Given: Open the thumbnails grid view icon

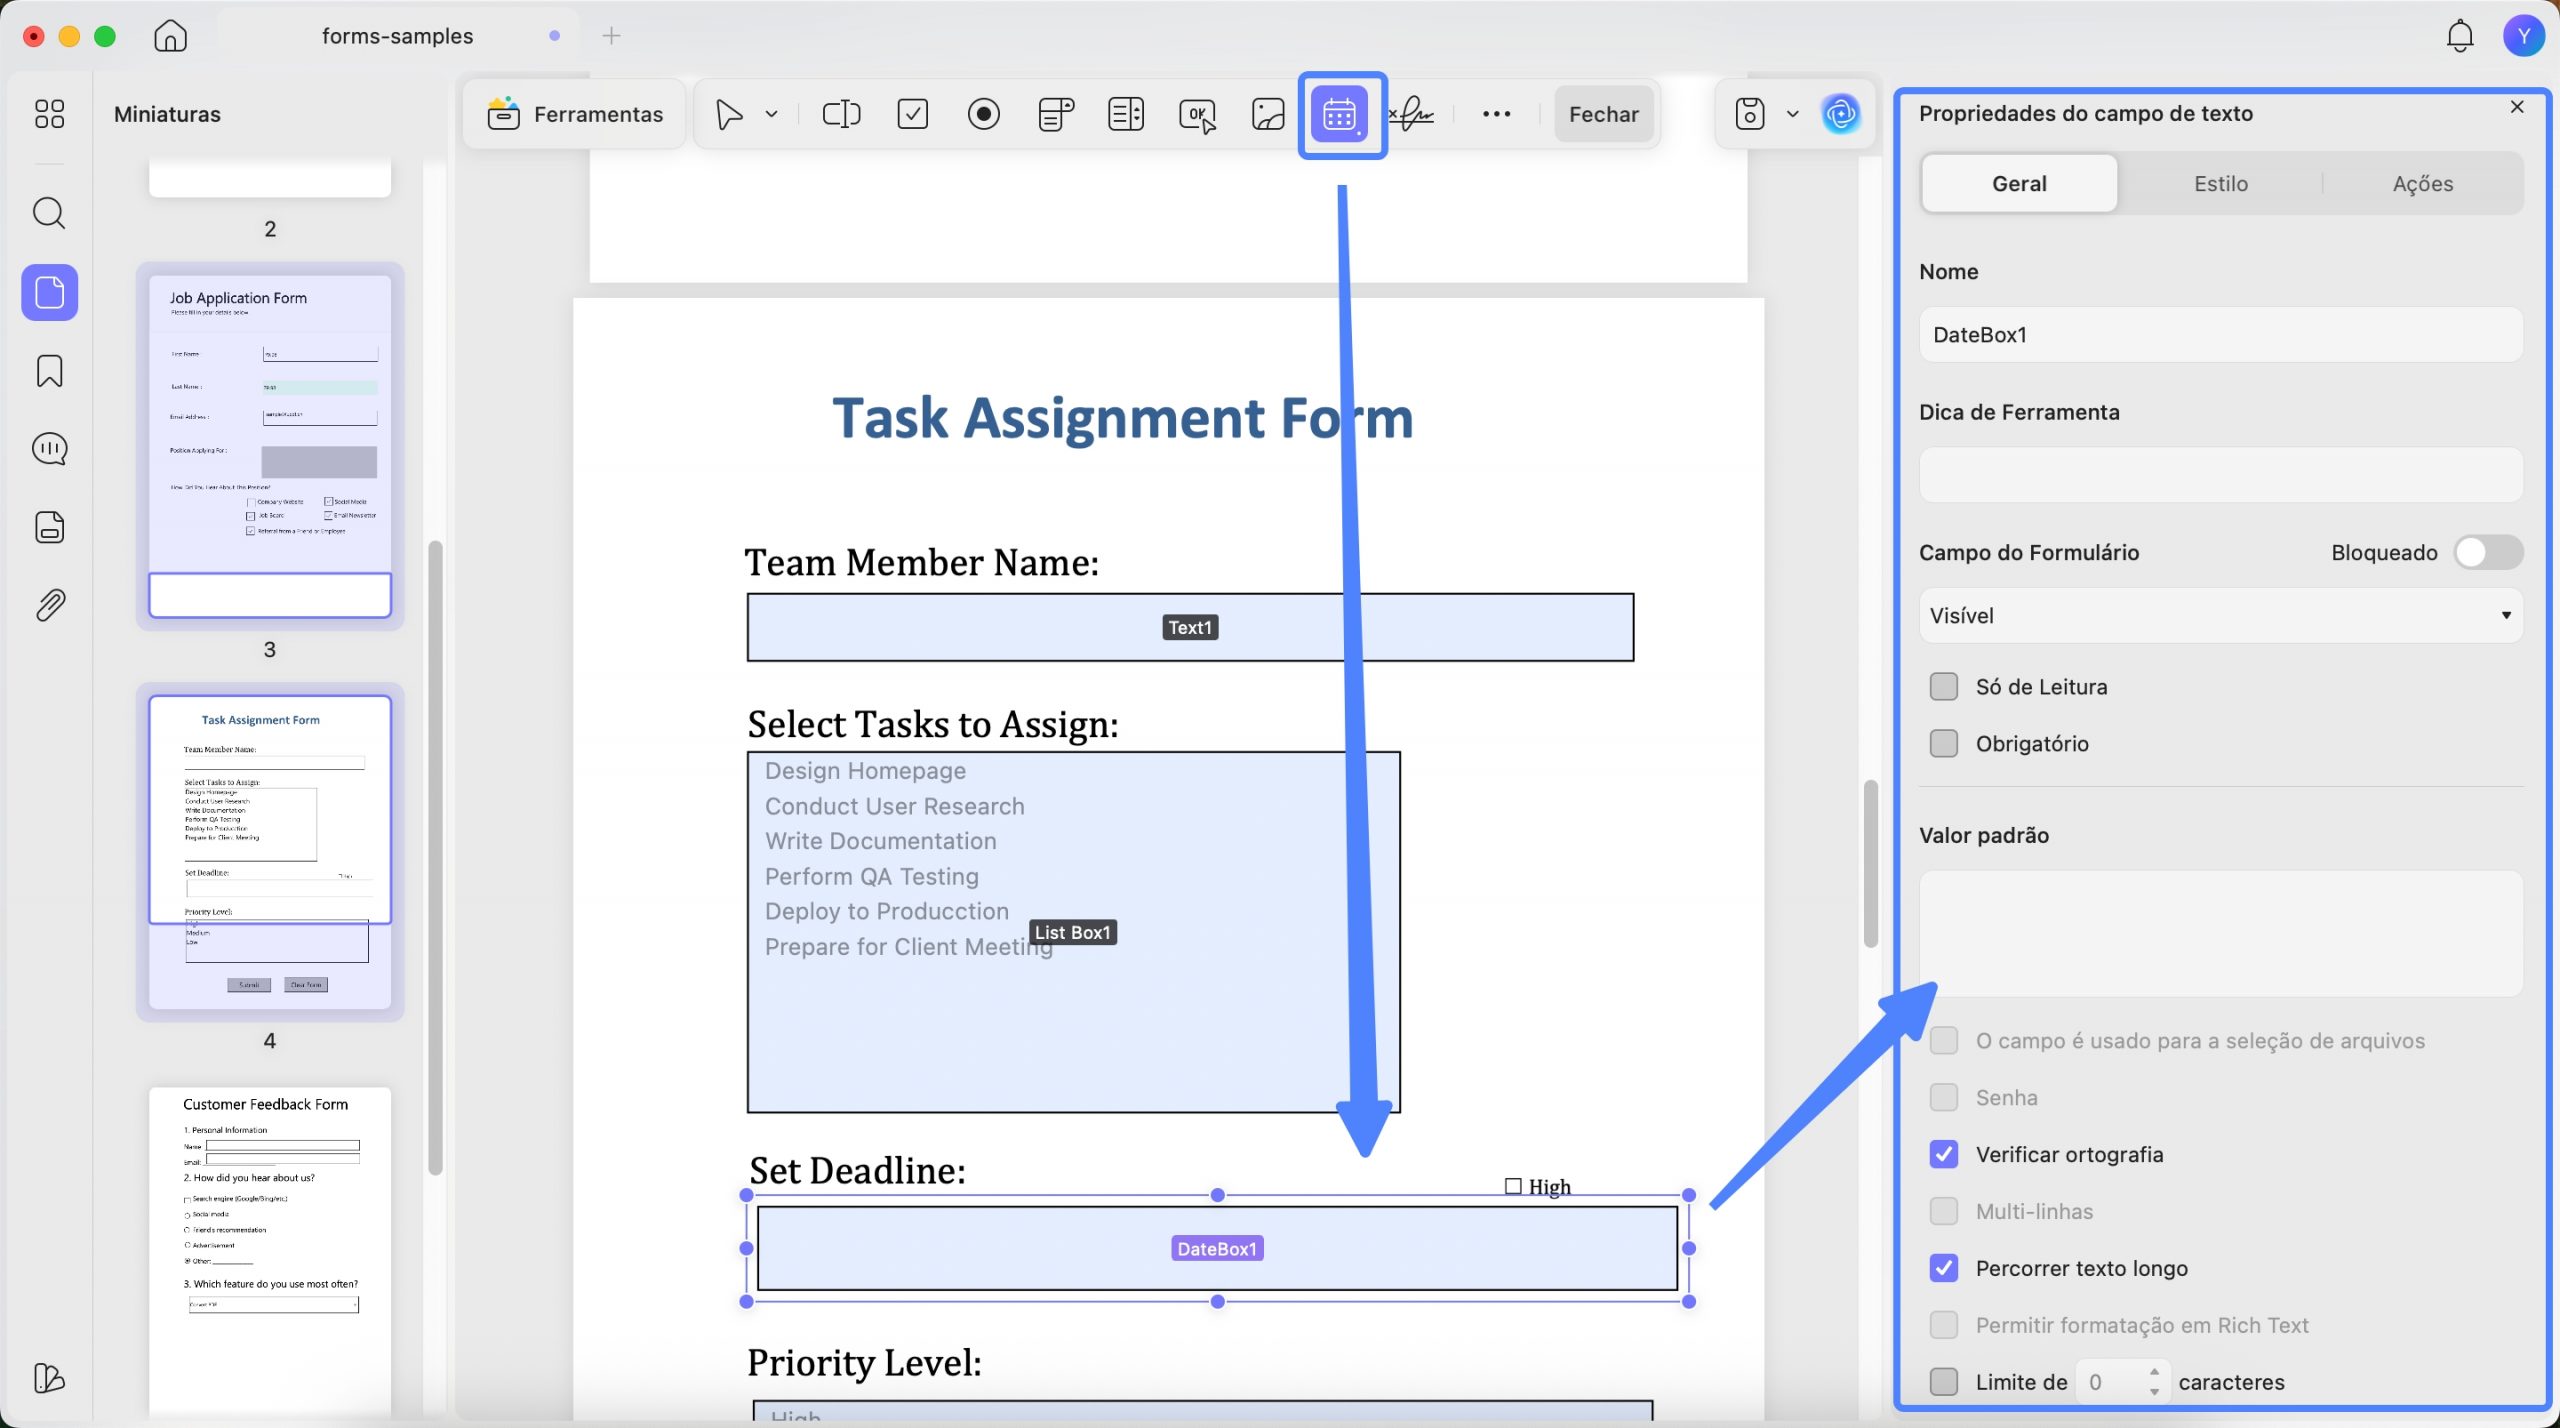Looking at the screenshot, I should (x=49, y=114).
